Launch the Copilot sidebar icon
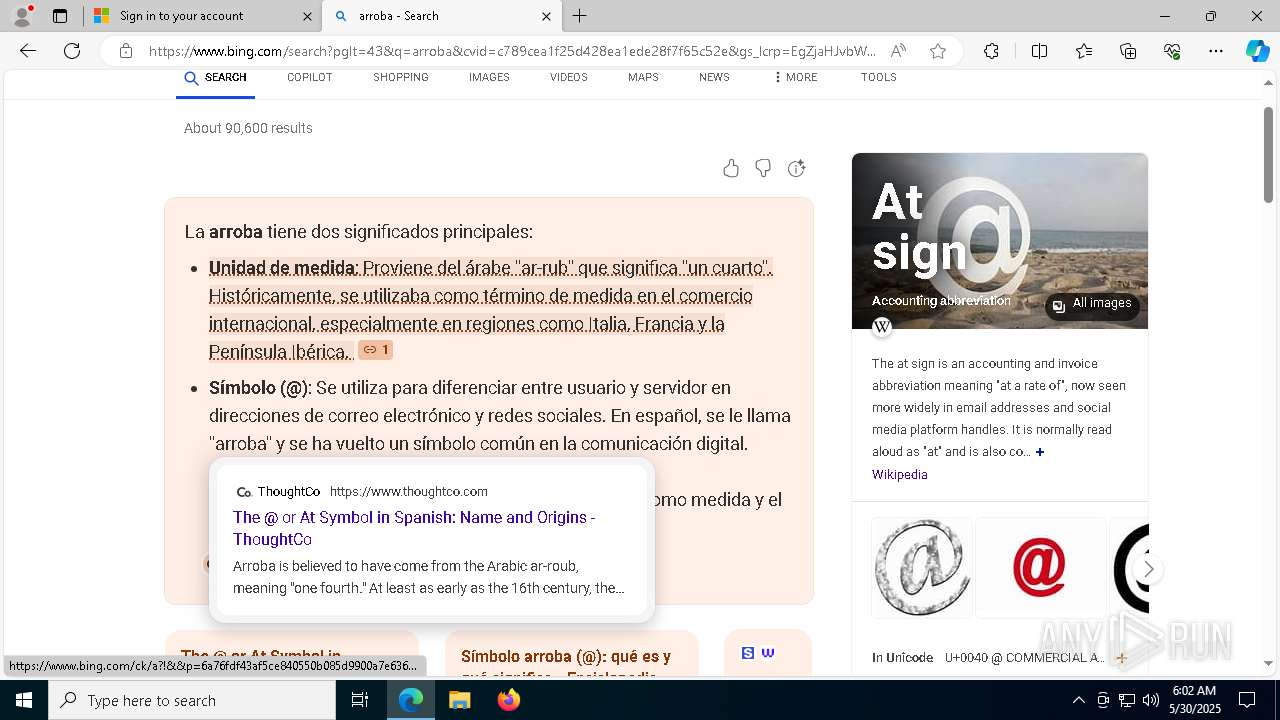 point(1257,51)
